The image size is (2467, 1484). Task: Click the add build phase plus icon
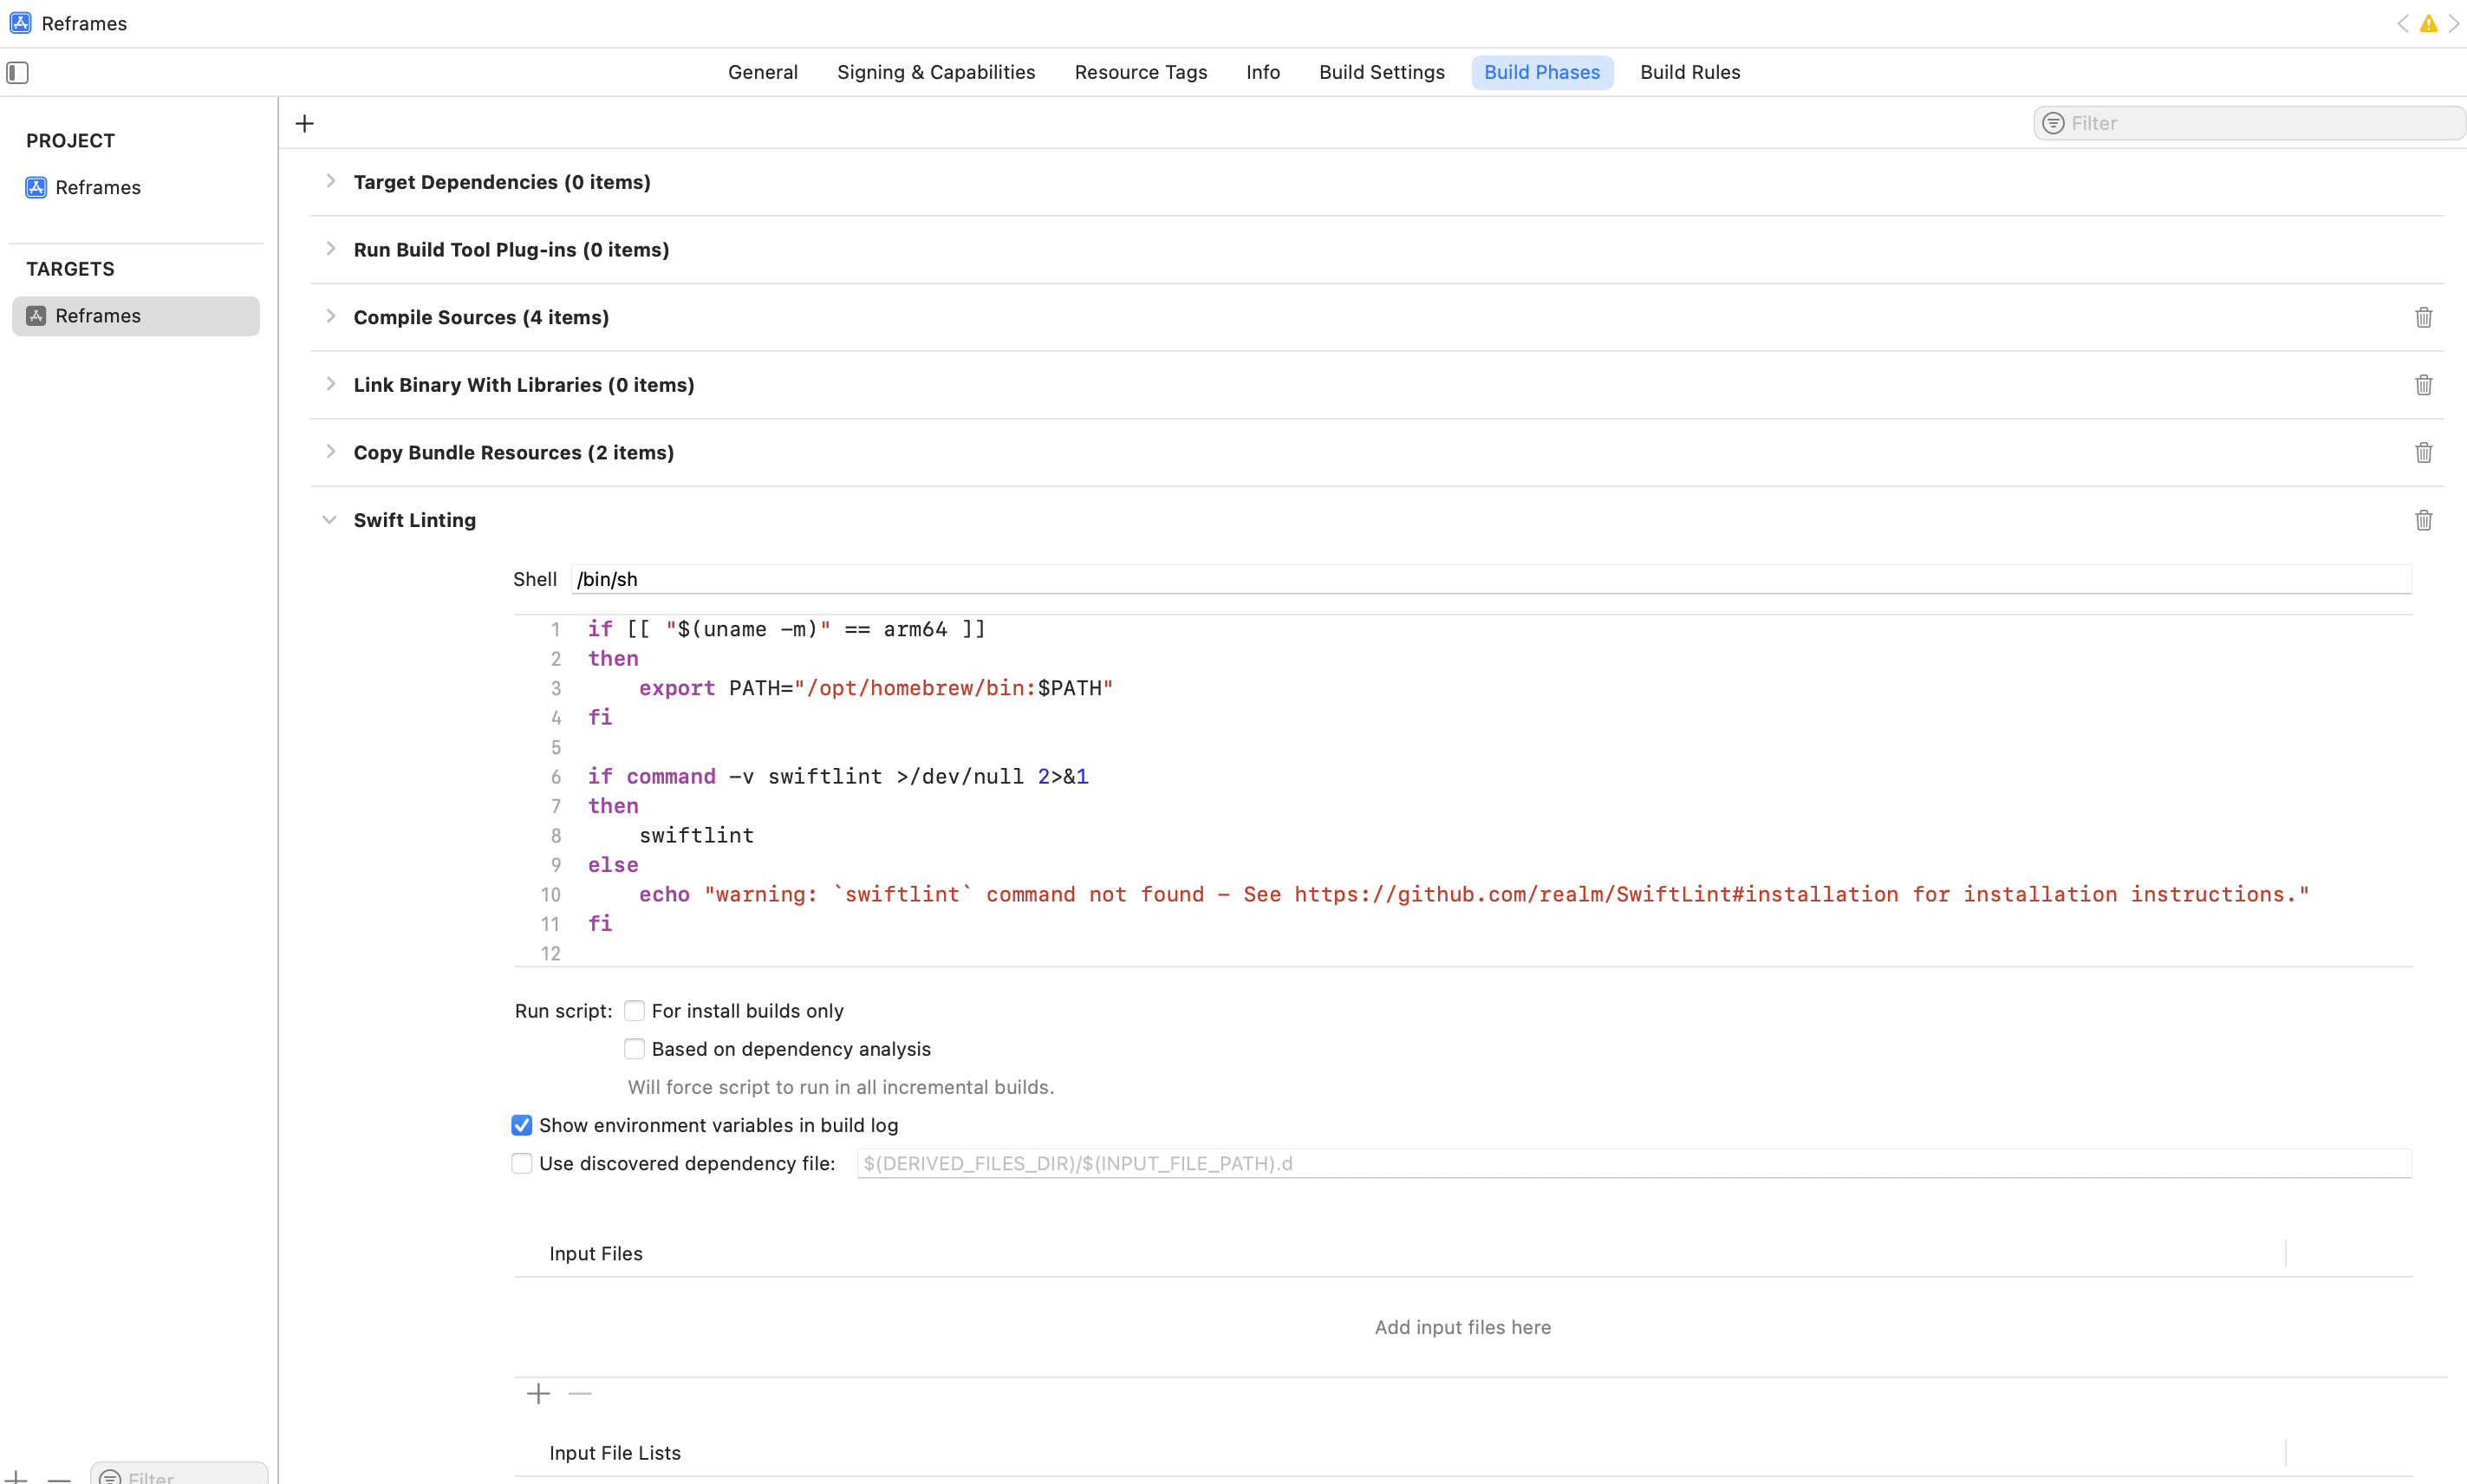click(305, 123)
